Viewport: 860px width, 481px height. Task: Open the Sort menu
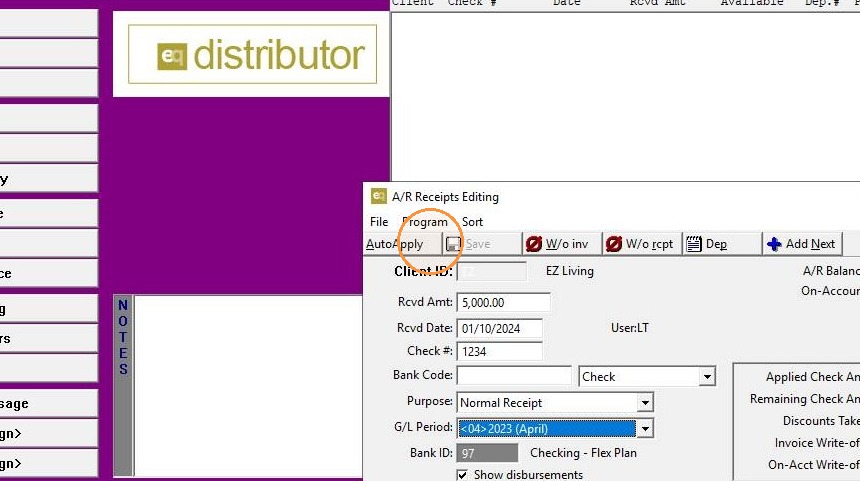click(x=472, y=222)
